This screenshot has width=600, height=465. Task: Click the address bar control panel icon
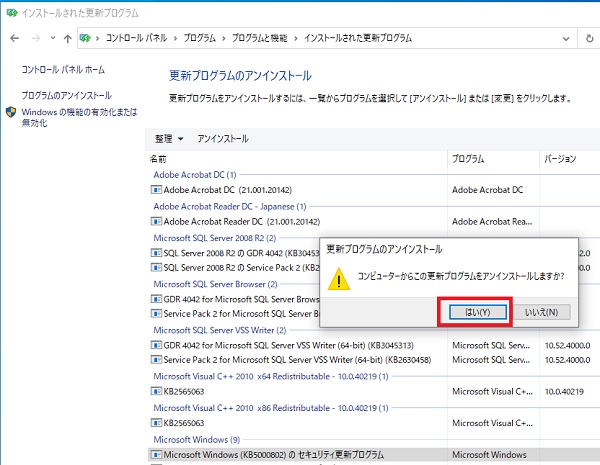85,38
